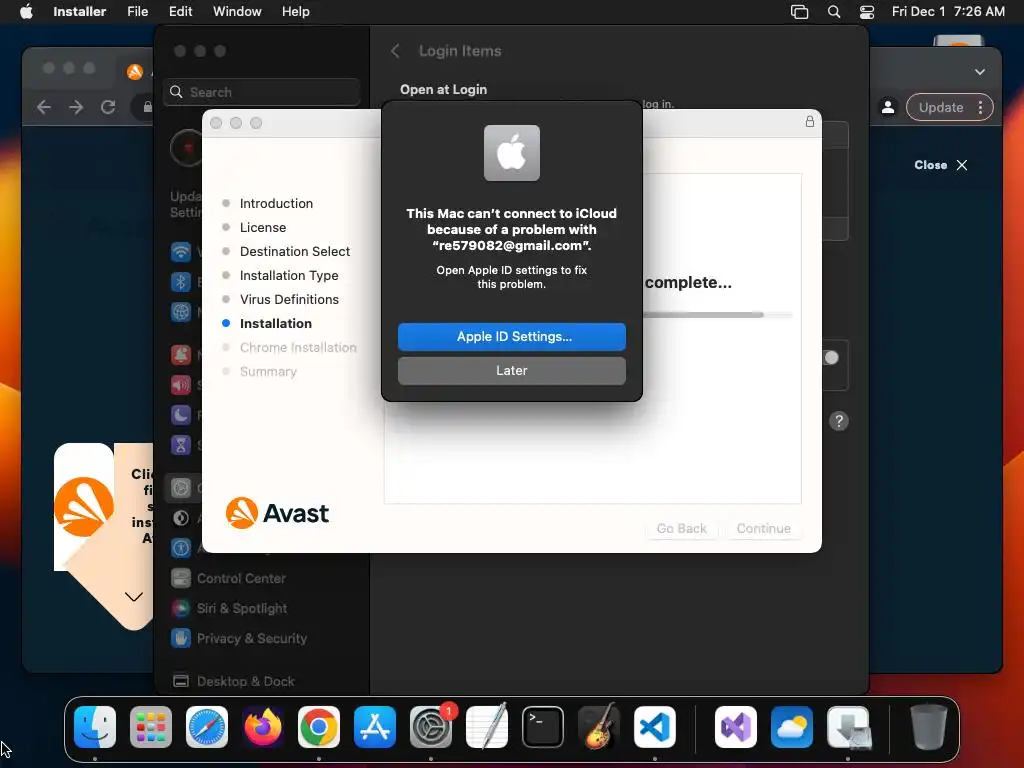Open the Window menu

237,11
